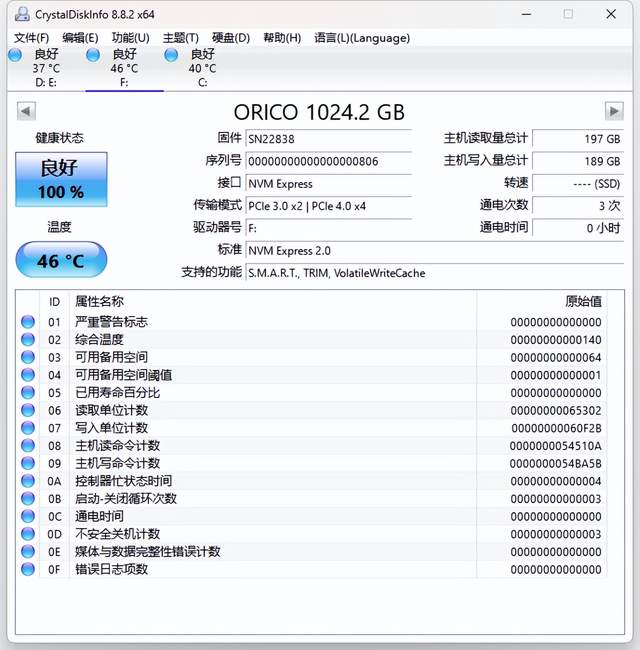Screen dimensions: 640x650
Task: Click the status orb for 媒体与数据完整性错误计数 row
Action: (28, 551)
